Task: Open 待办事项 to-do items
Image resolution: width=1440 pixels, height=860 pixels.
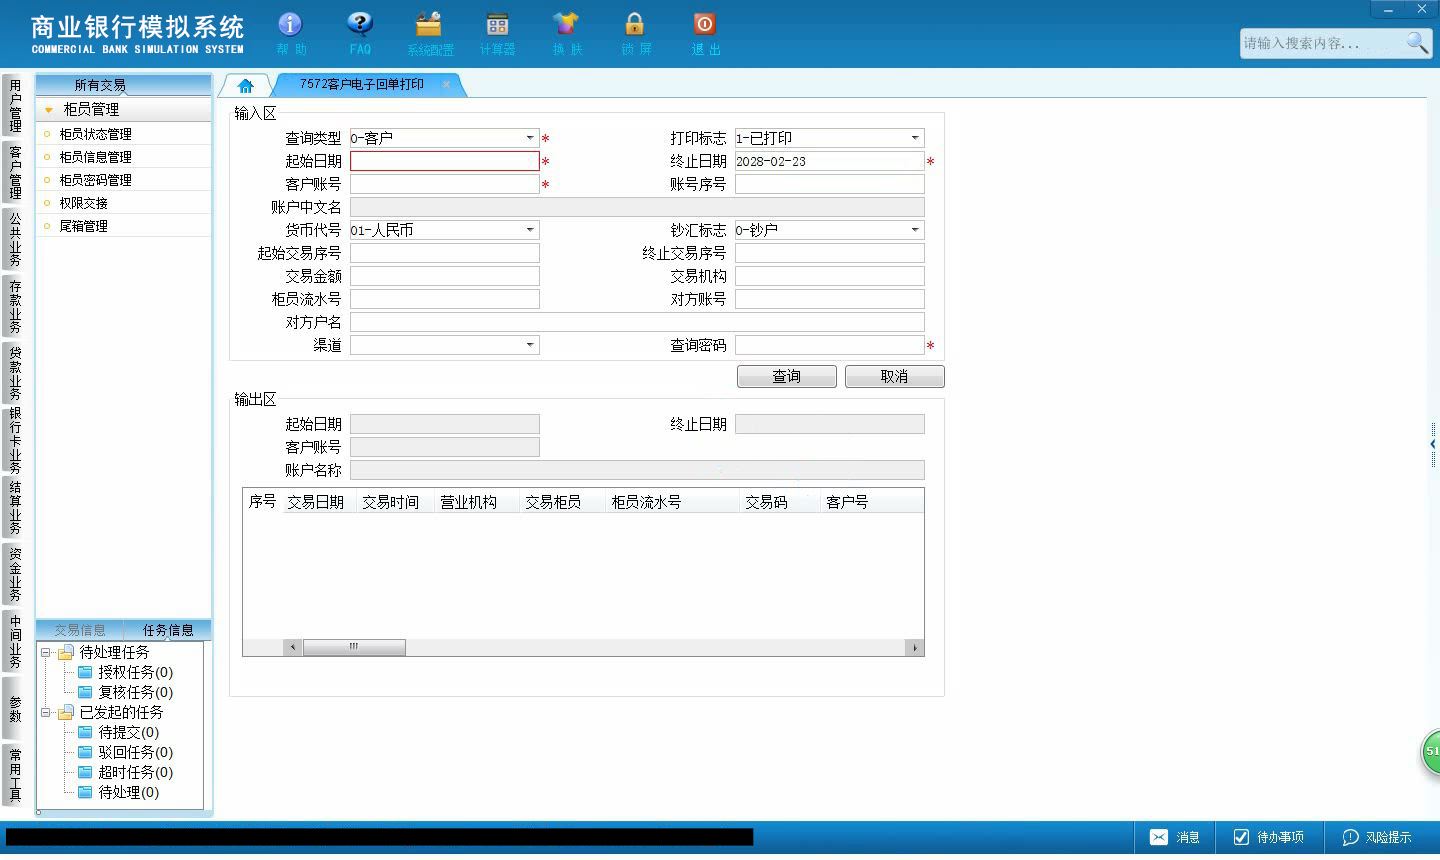Action: point(1268,837)
